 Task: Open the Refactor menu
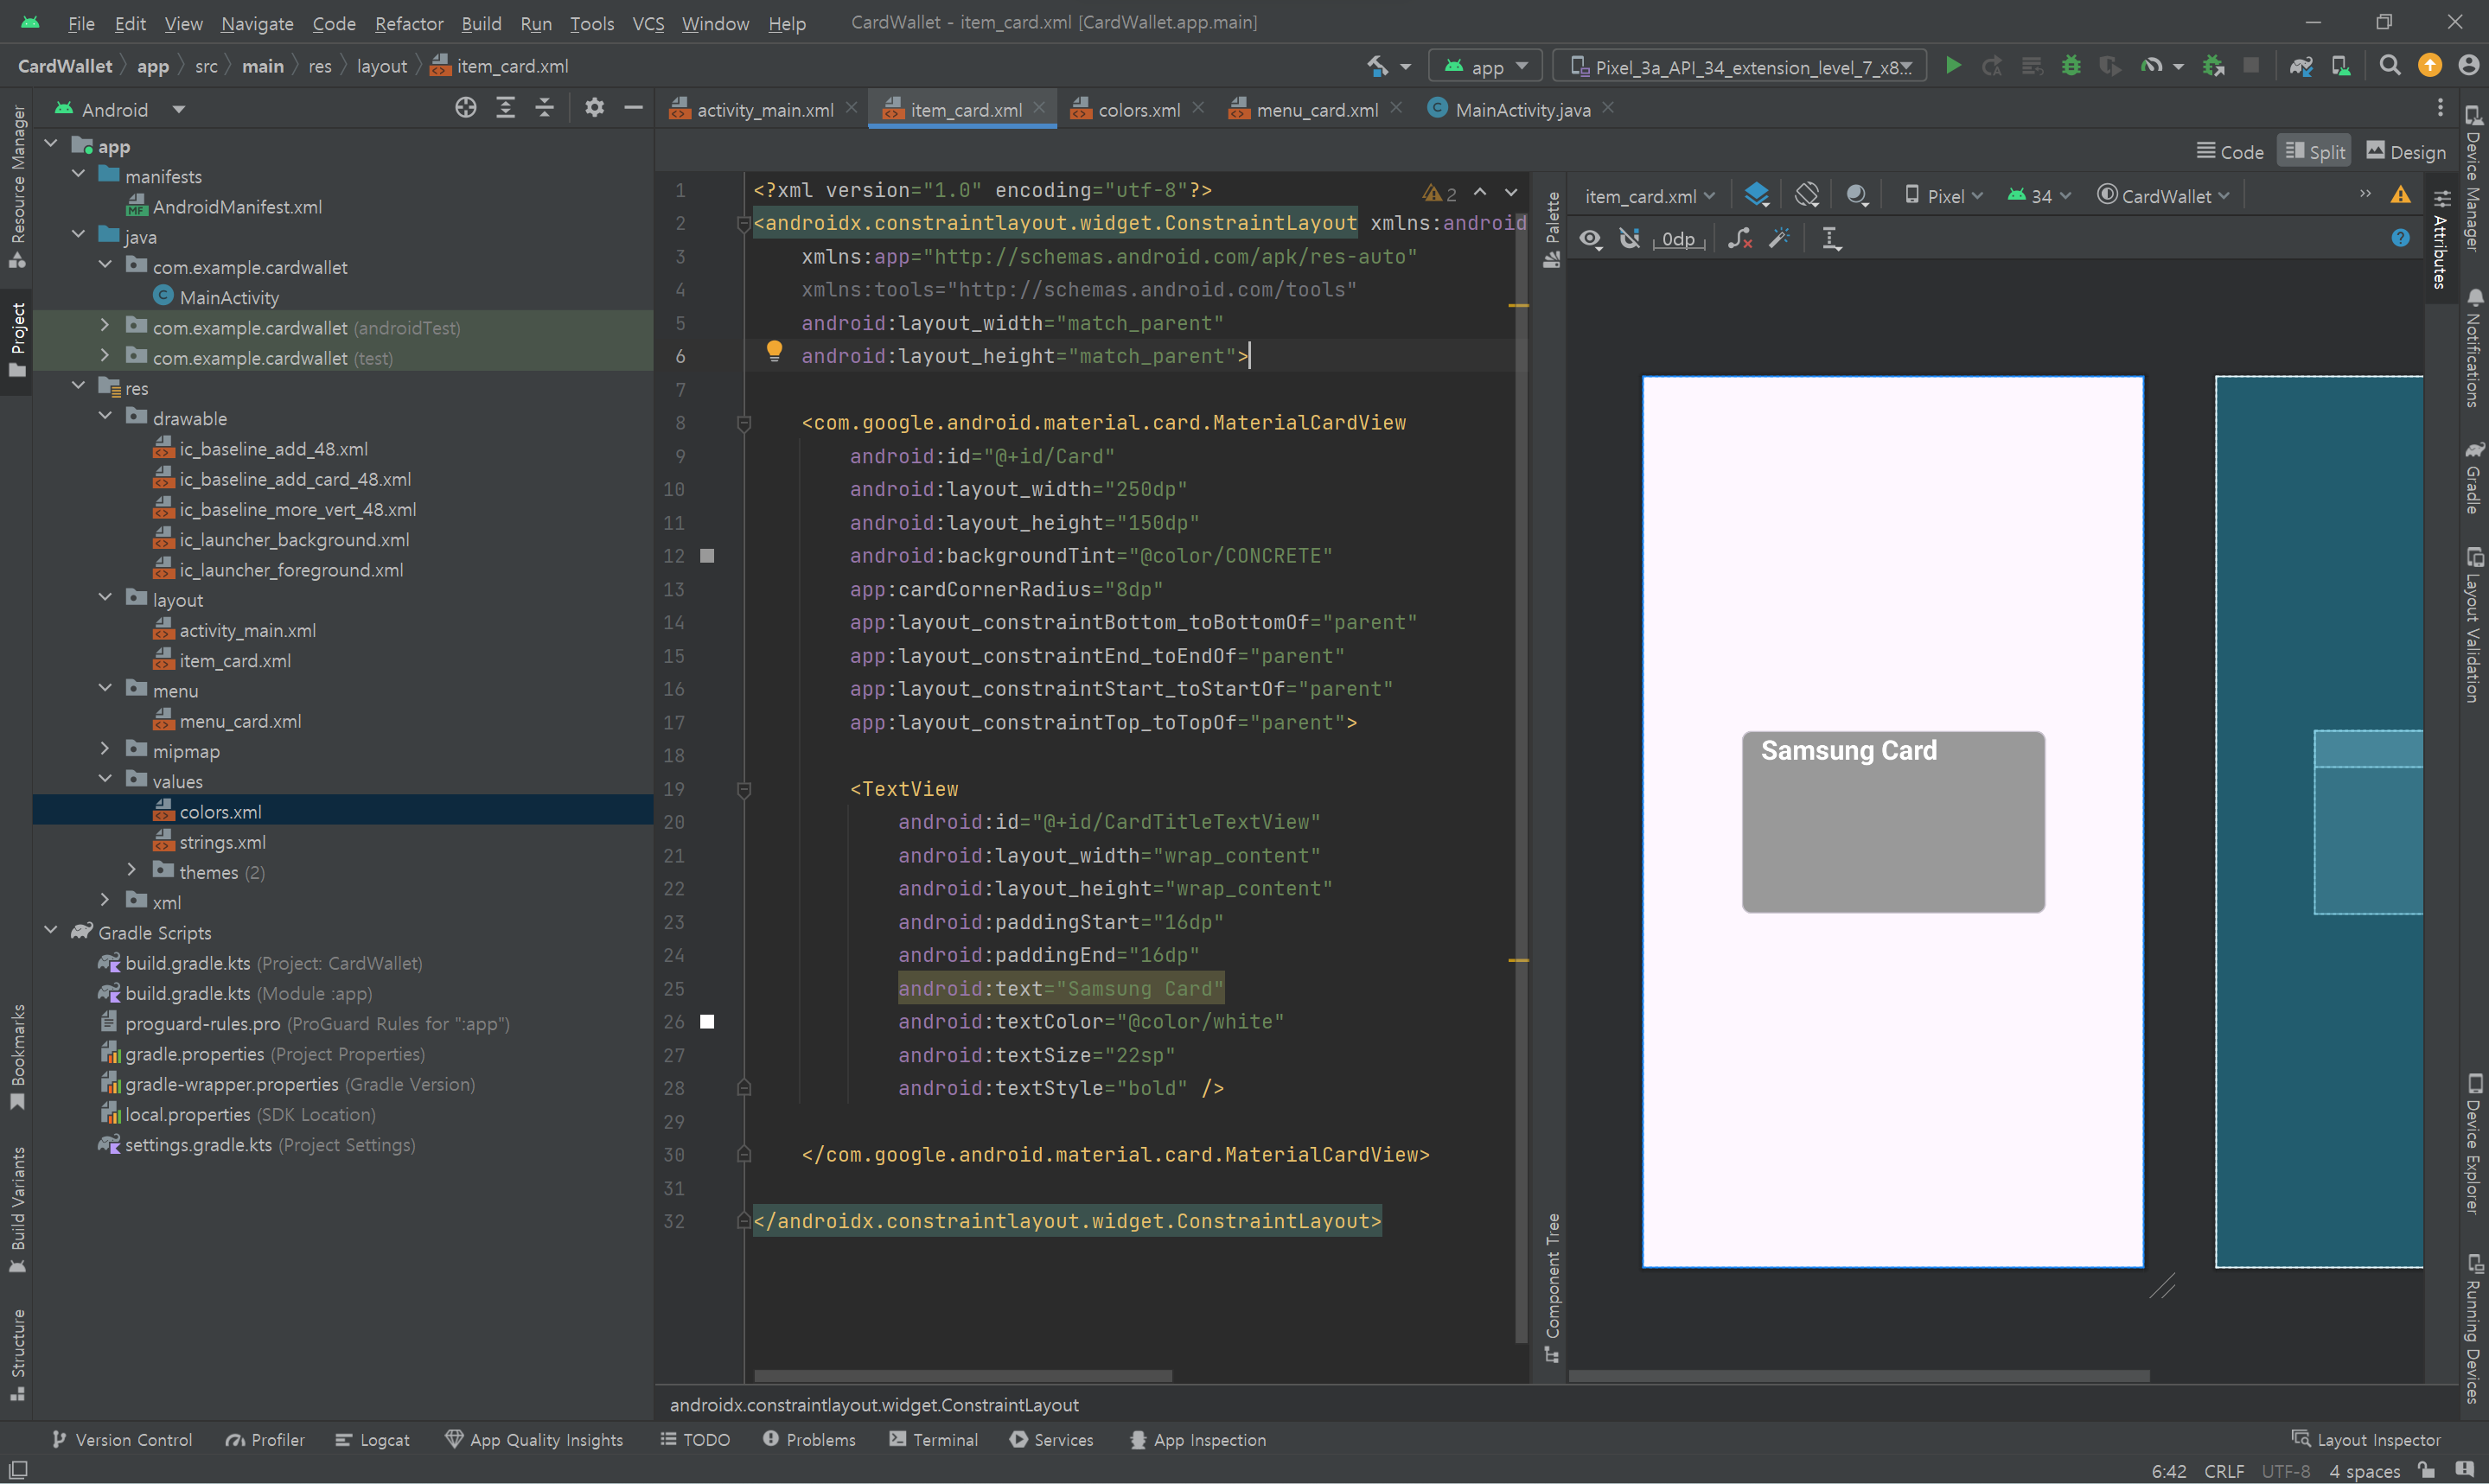click(x=408, y=23)
